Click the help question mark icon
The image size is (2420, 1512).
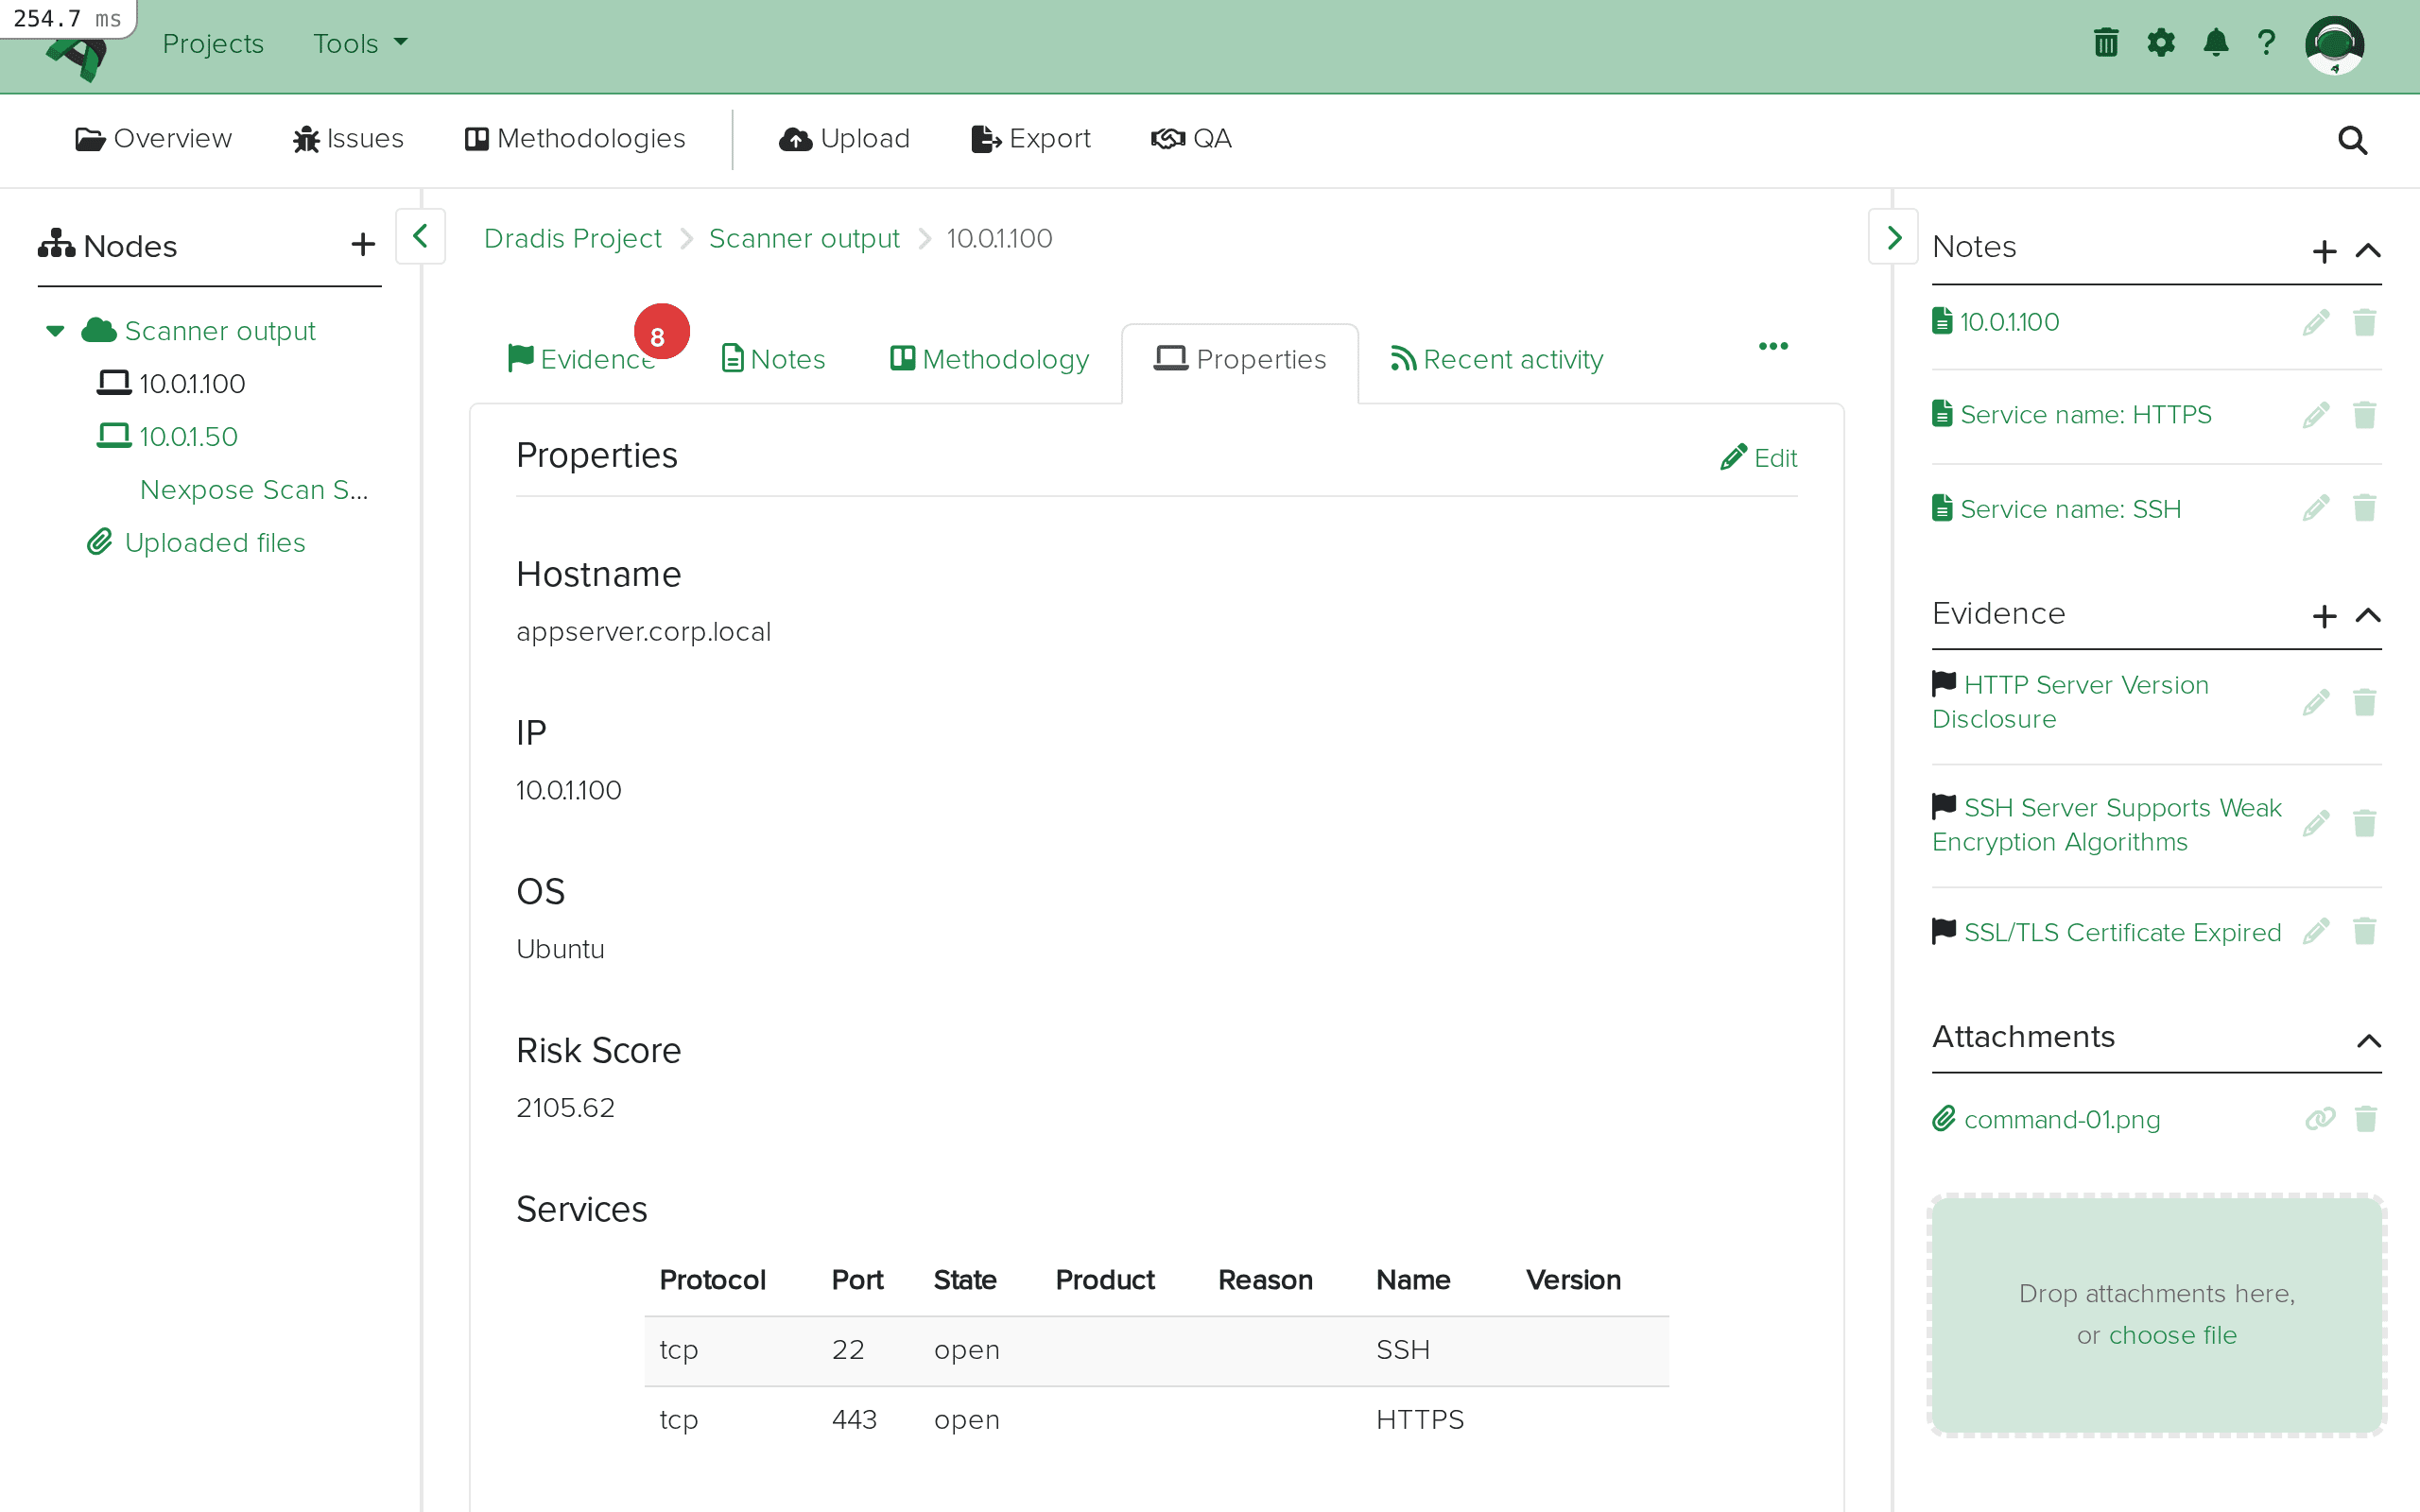click(x=2266, y=42)
